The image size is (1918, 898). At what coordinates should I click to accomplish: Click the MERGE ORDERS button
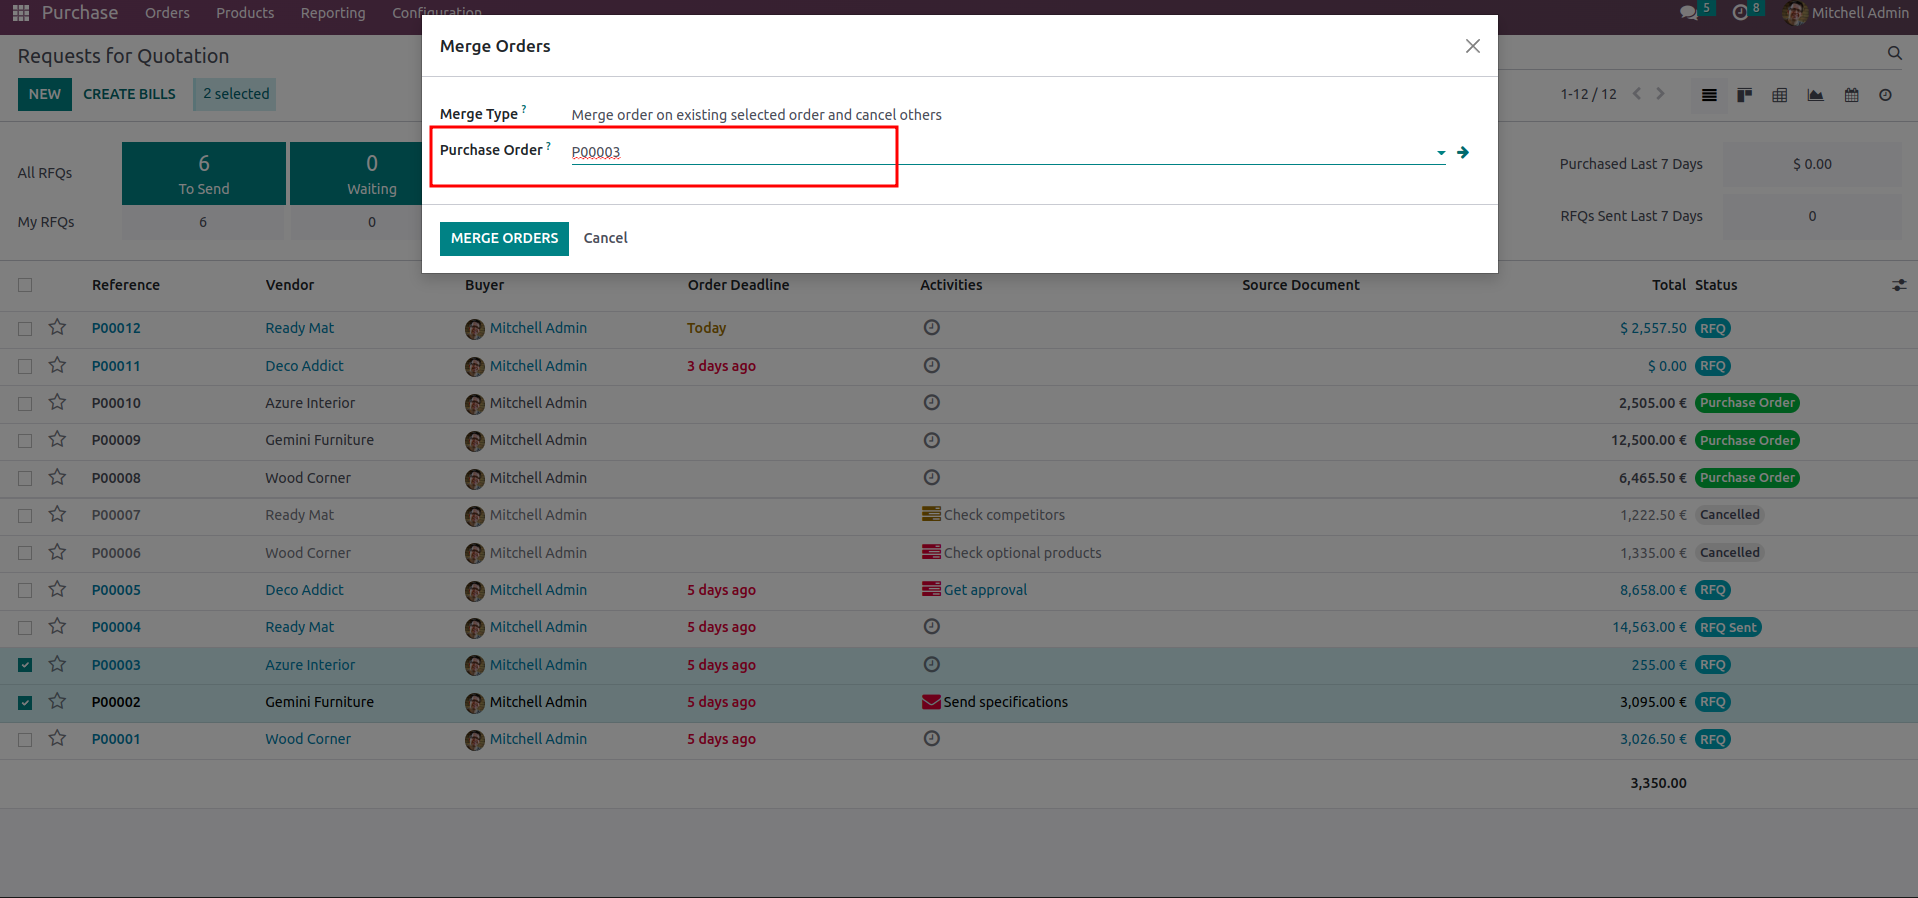coord(504,238)
